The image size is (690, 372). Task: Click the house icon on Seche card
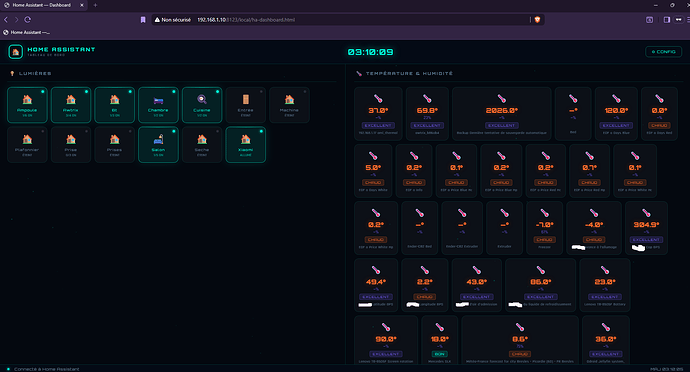tap(202, 140)
